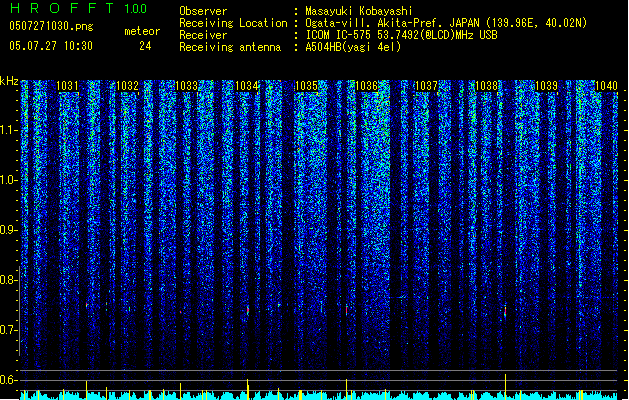Click the Observer label
Viewport: 629px width, 400px height.
[x=203, y=11]
